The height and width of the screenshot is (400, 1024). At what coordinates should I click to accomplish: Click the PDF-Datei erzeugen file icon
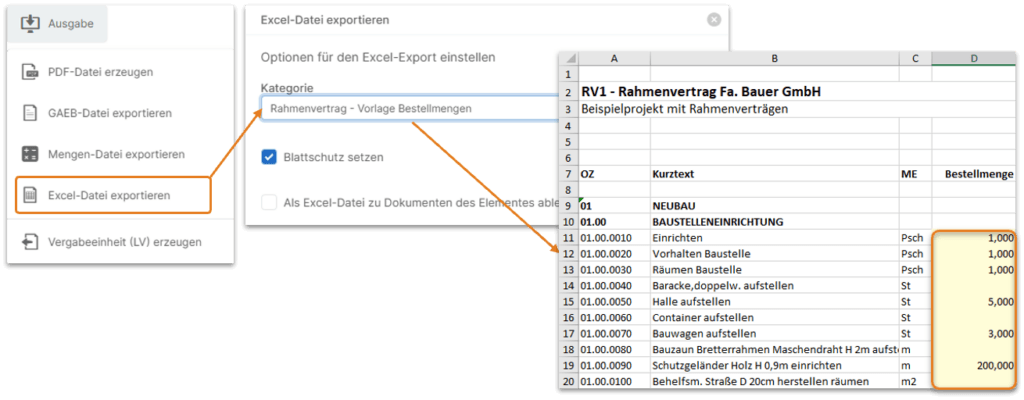coord(30,71)
